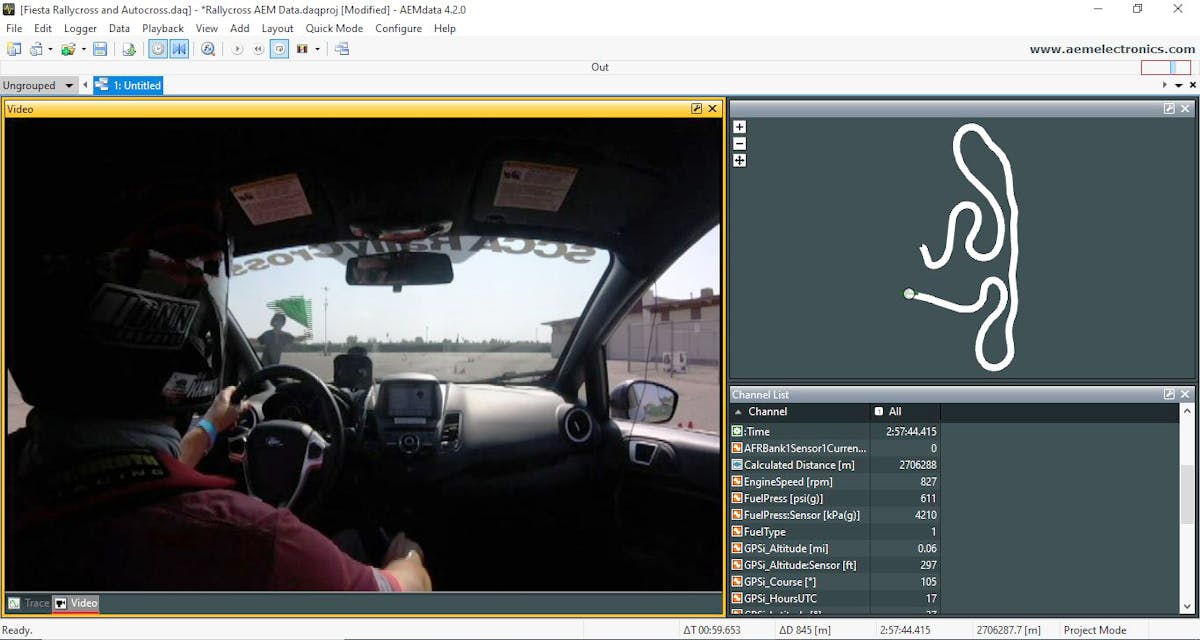Click the red overview position slider
The width and height of the screenshot is (1200, 640).
click(x=1165, y=68)
